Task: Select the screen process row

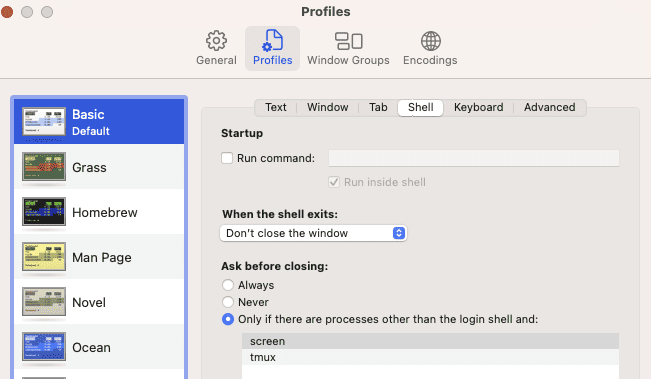Action: 431,341
